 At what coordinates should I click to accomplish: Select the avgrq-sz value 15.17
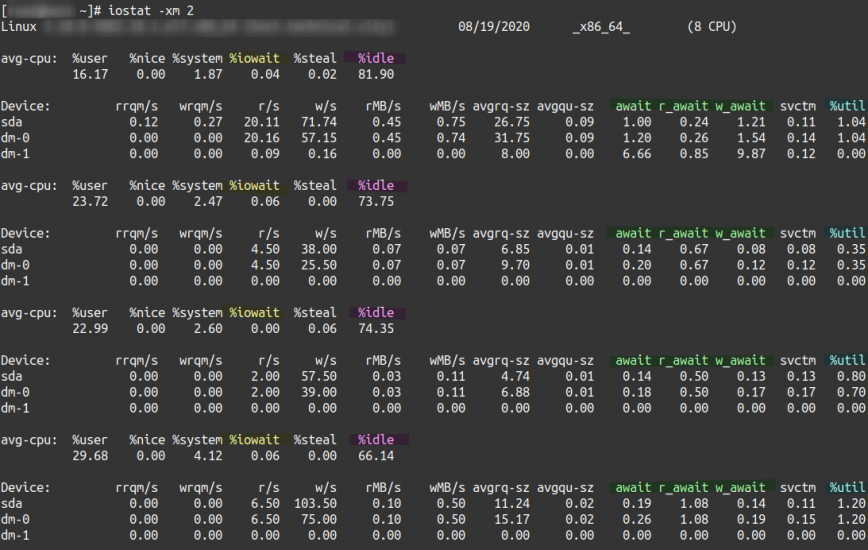point(511,519)
